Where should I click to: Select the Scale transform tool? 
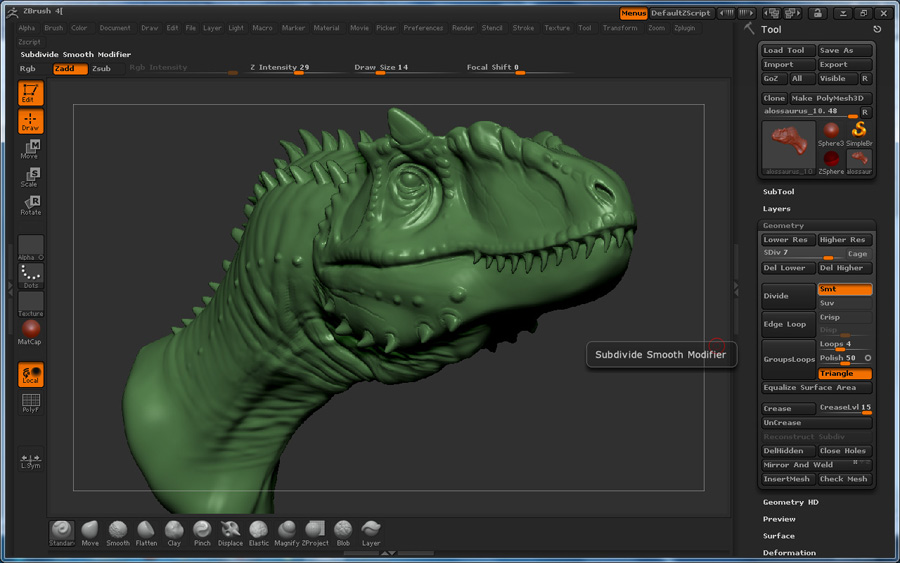tap(30, 177)
